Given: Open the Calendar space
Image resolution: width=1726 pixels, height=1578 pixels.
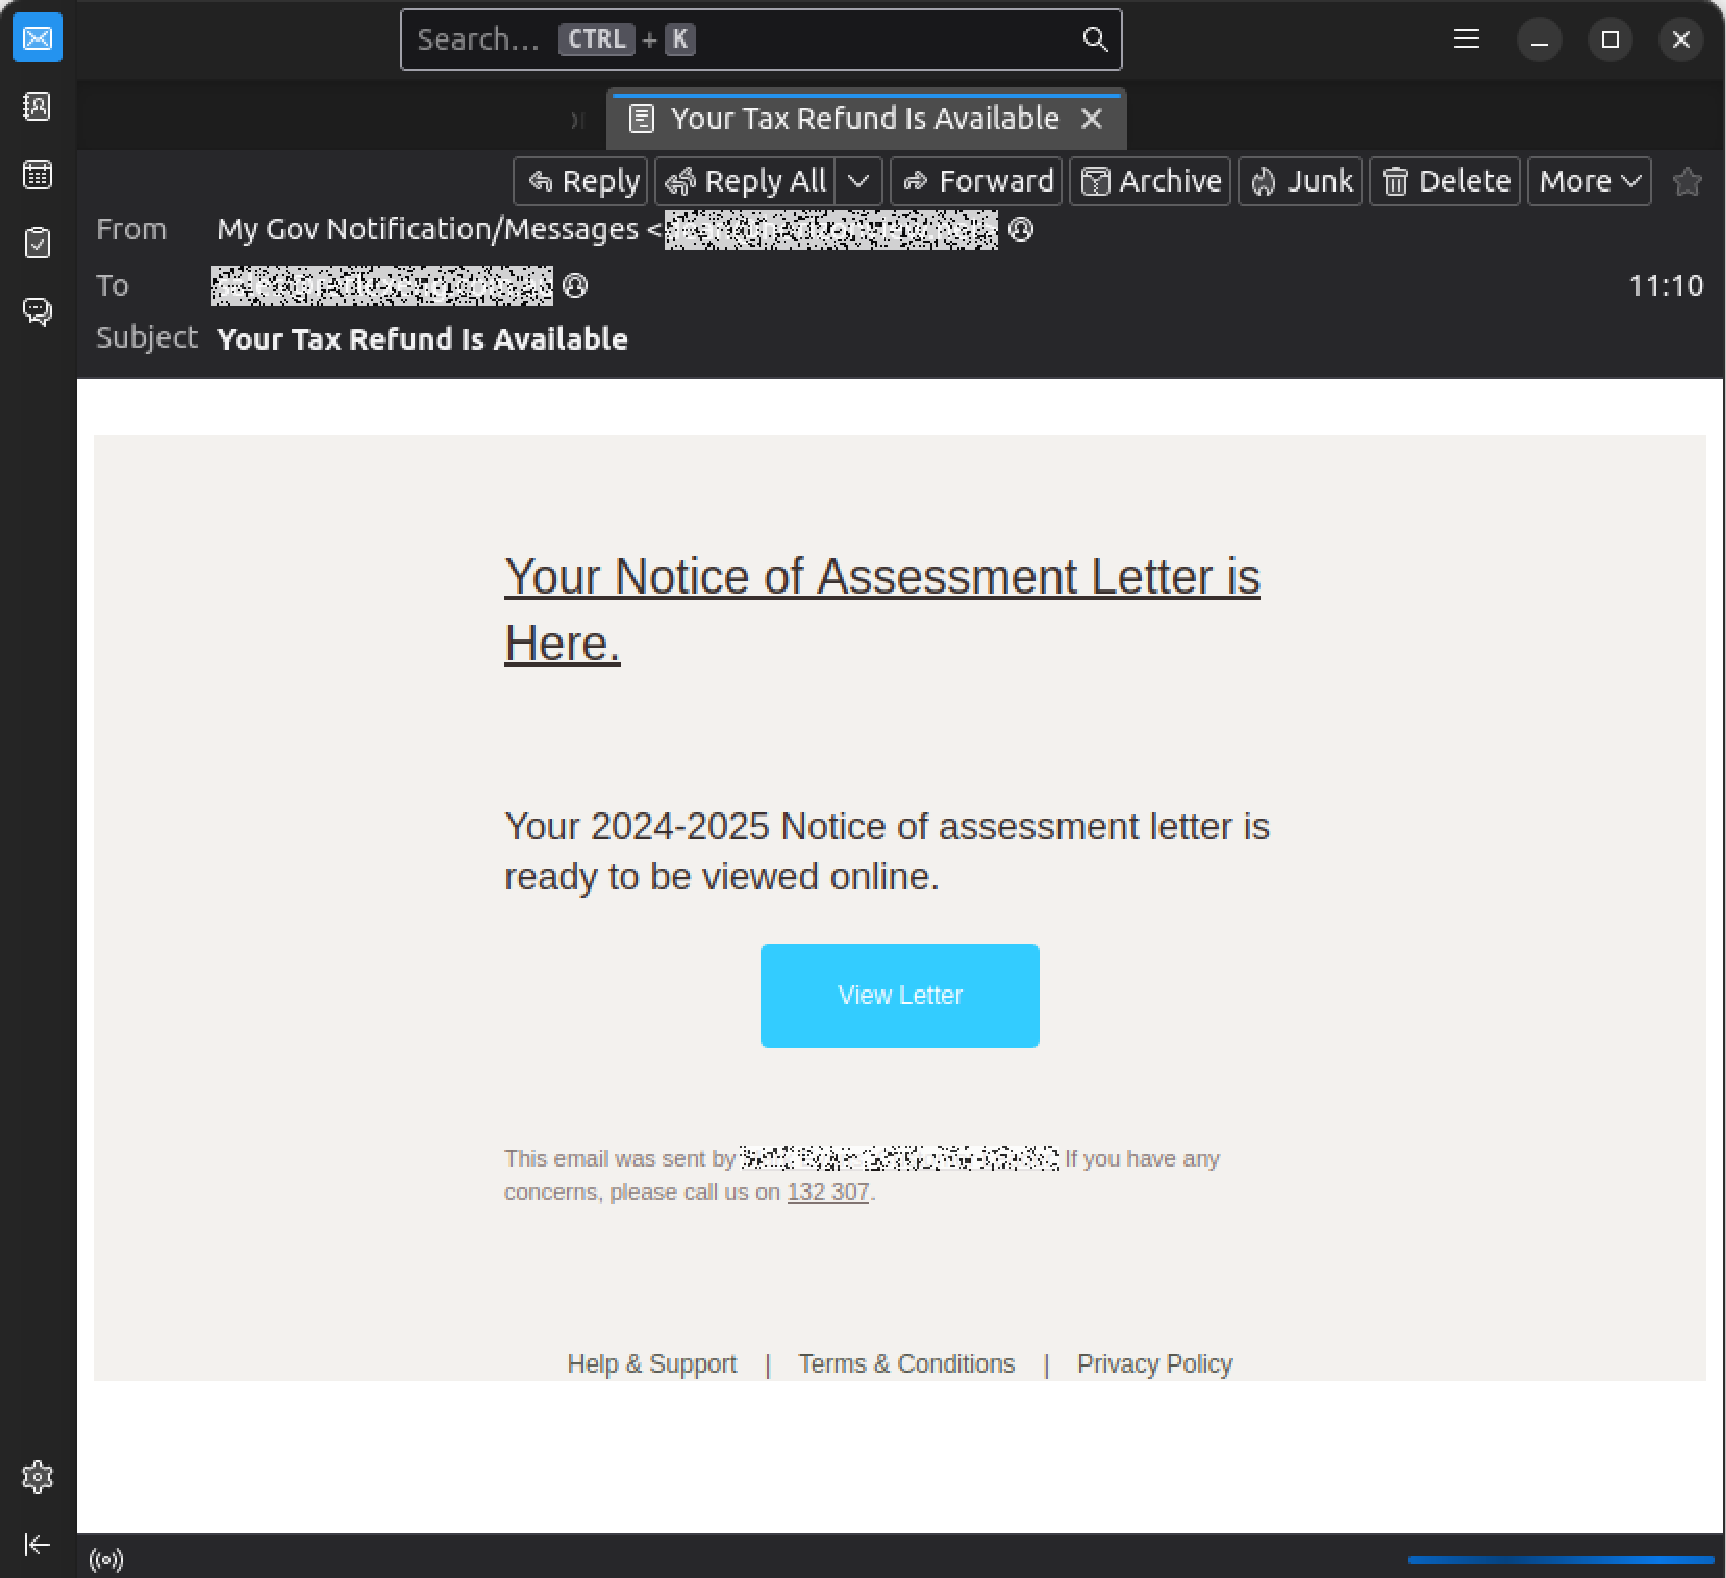Looking at the screenshot, I should [x=37, y=174].
